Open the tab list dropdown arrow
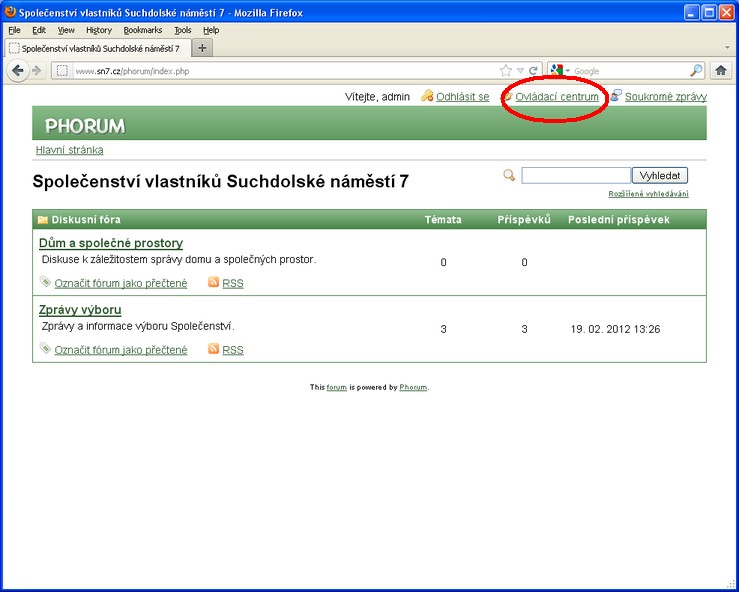This screenshot has height=592, width=739. (x=727, y=48)
